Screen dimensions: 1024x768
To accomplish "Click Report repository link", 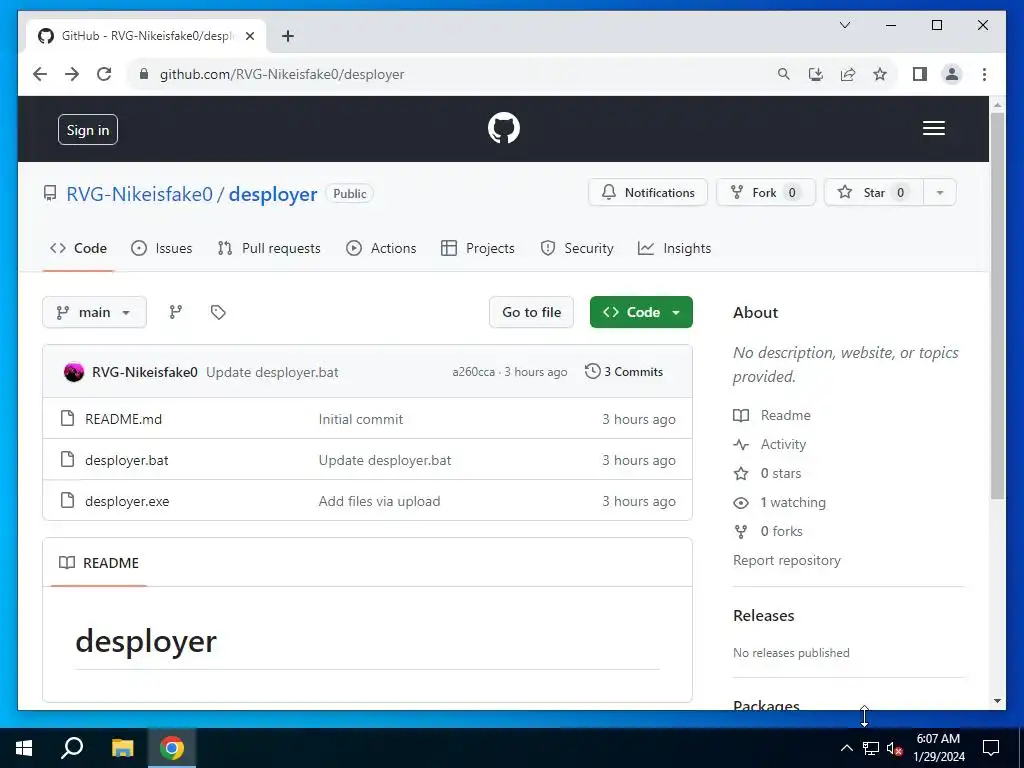I will pos(787,560).
